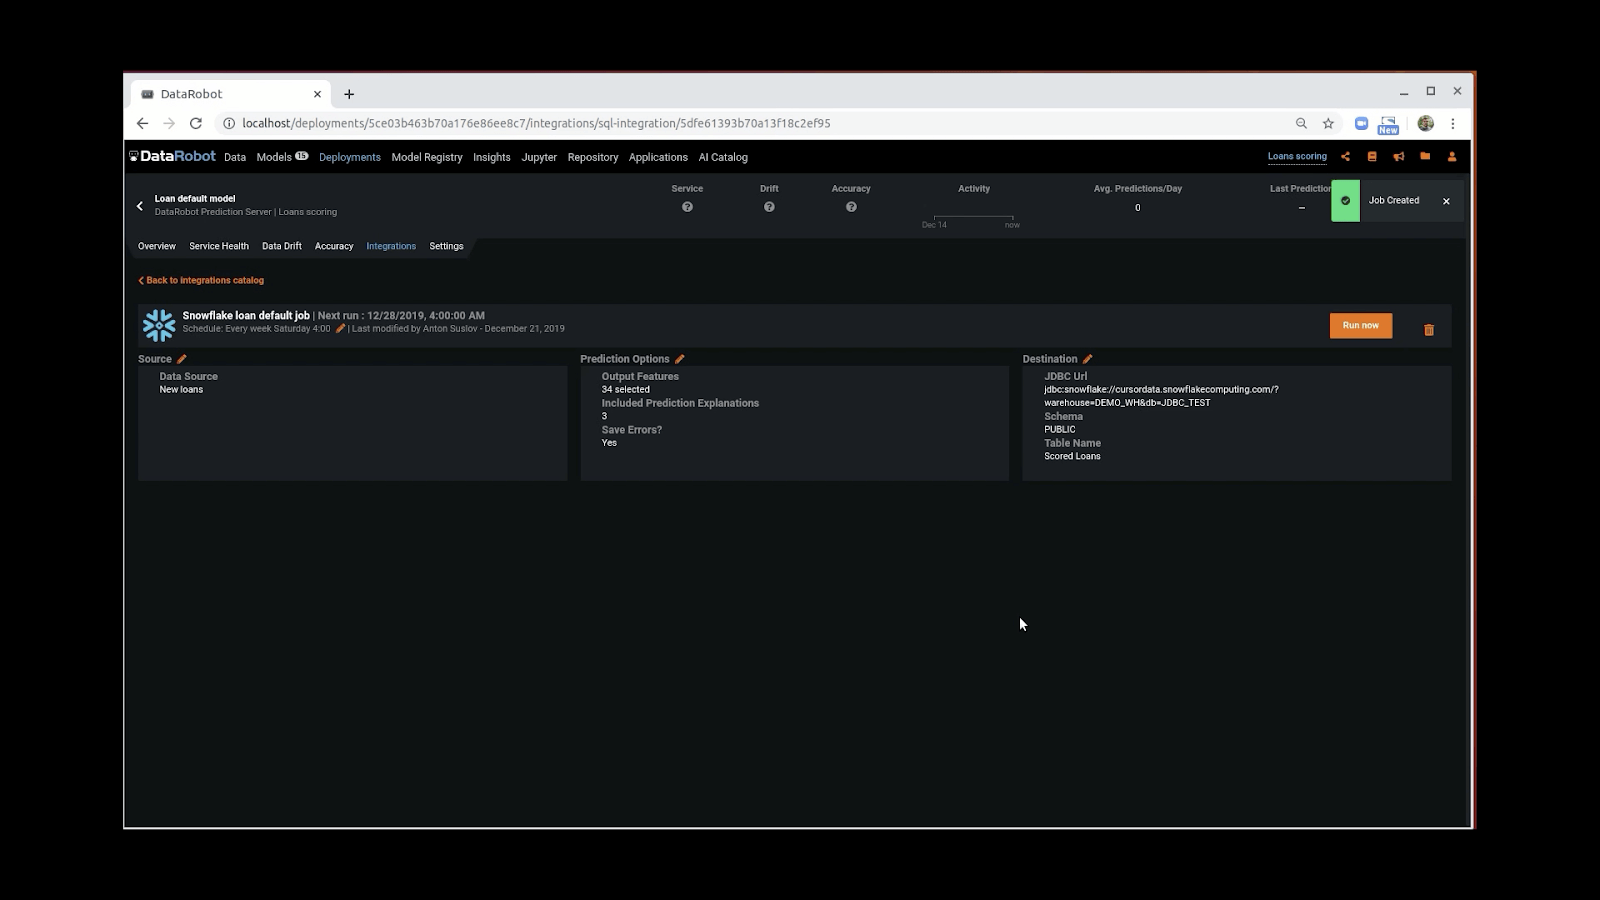Switch to Accuracy tab
The image size is (1600, 900).
[x=334, y=246]
